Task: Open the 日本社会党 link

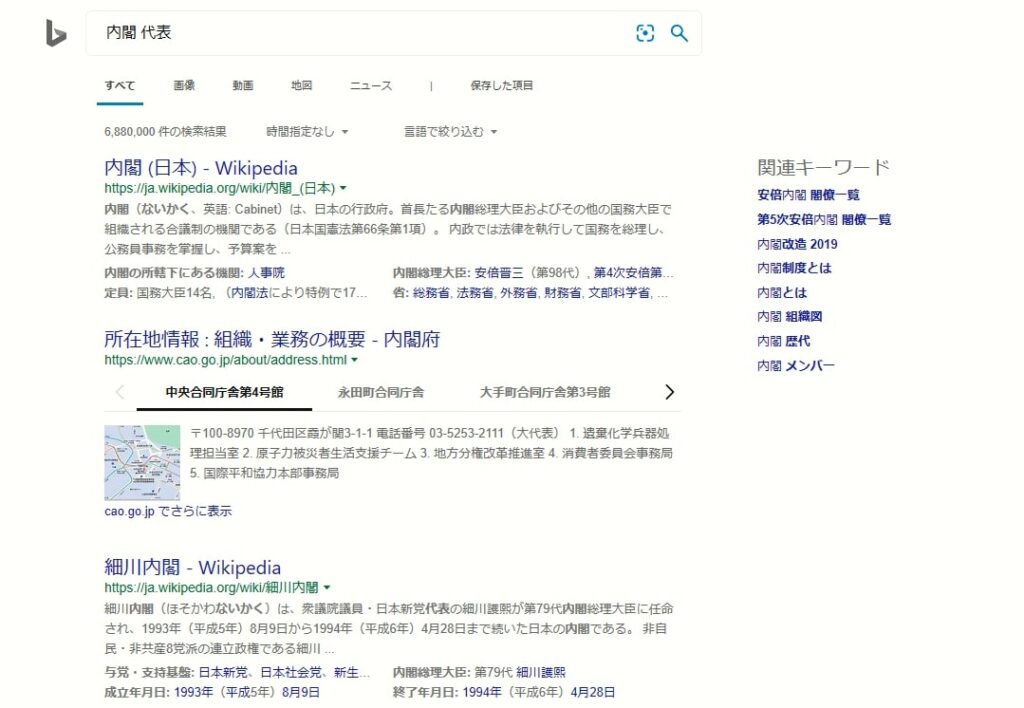Action: 291,672
